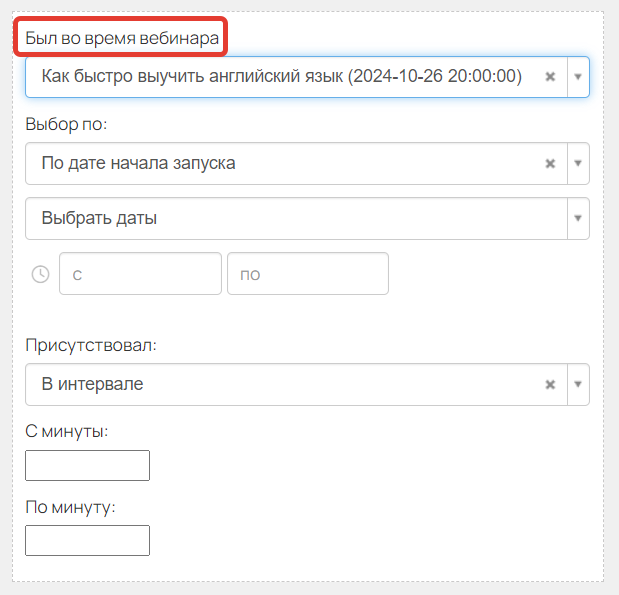
Task: Click the 'Выбор по:' label
Action: click(x=66, y=124)
